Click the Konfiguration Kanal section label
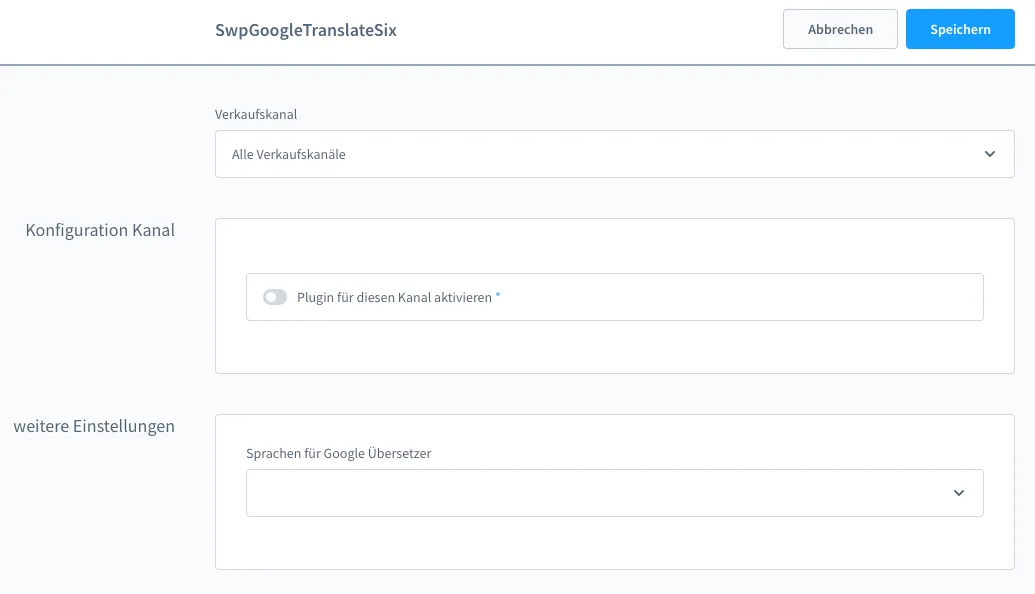The width and height of the screenshot is (1035, 594). tap(100, 230)
